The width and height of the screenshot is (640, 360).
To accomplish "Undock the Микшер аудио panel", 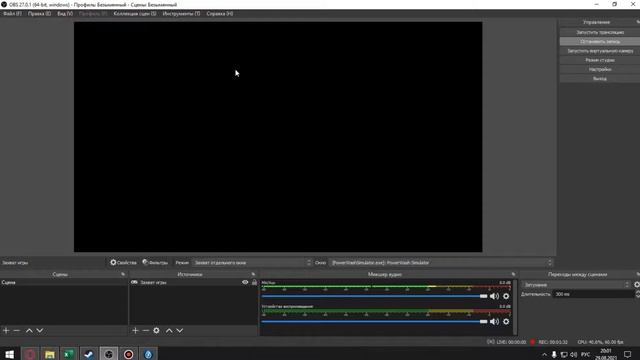I will click(513, 274).
